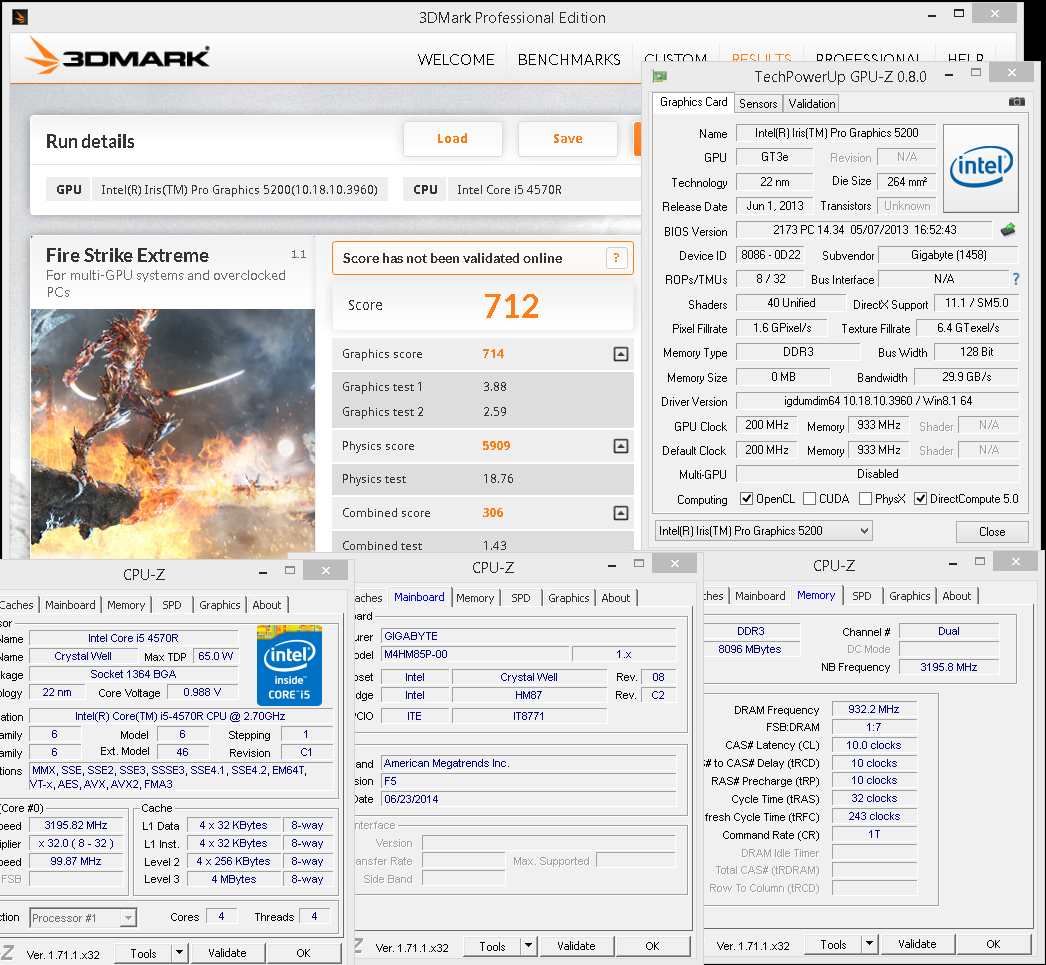The height and width of the screenshot is (965, 1046).
Task: Click the Save button in Run details
Action: (568, 139)
